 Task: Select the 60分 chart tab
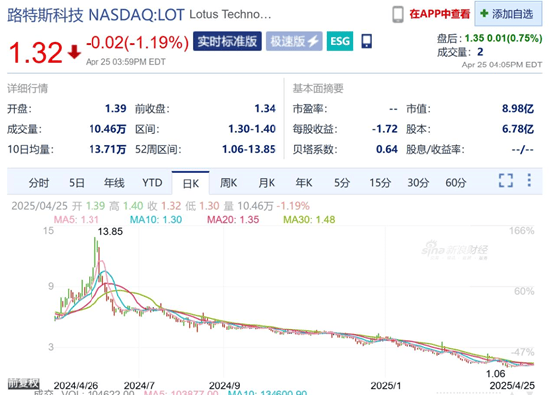click(456, 183)
